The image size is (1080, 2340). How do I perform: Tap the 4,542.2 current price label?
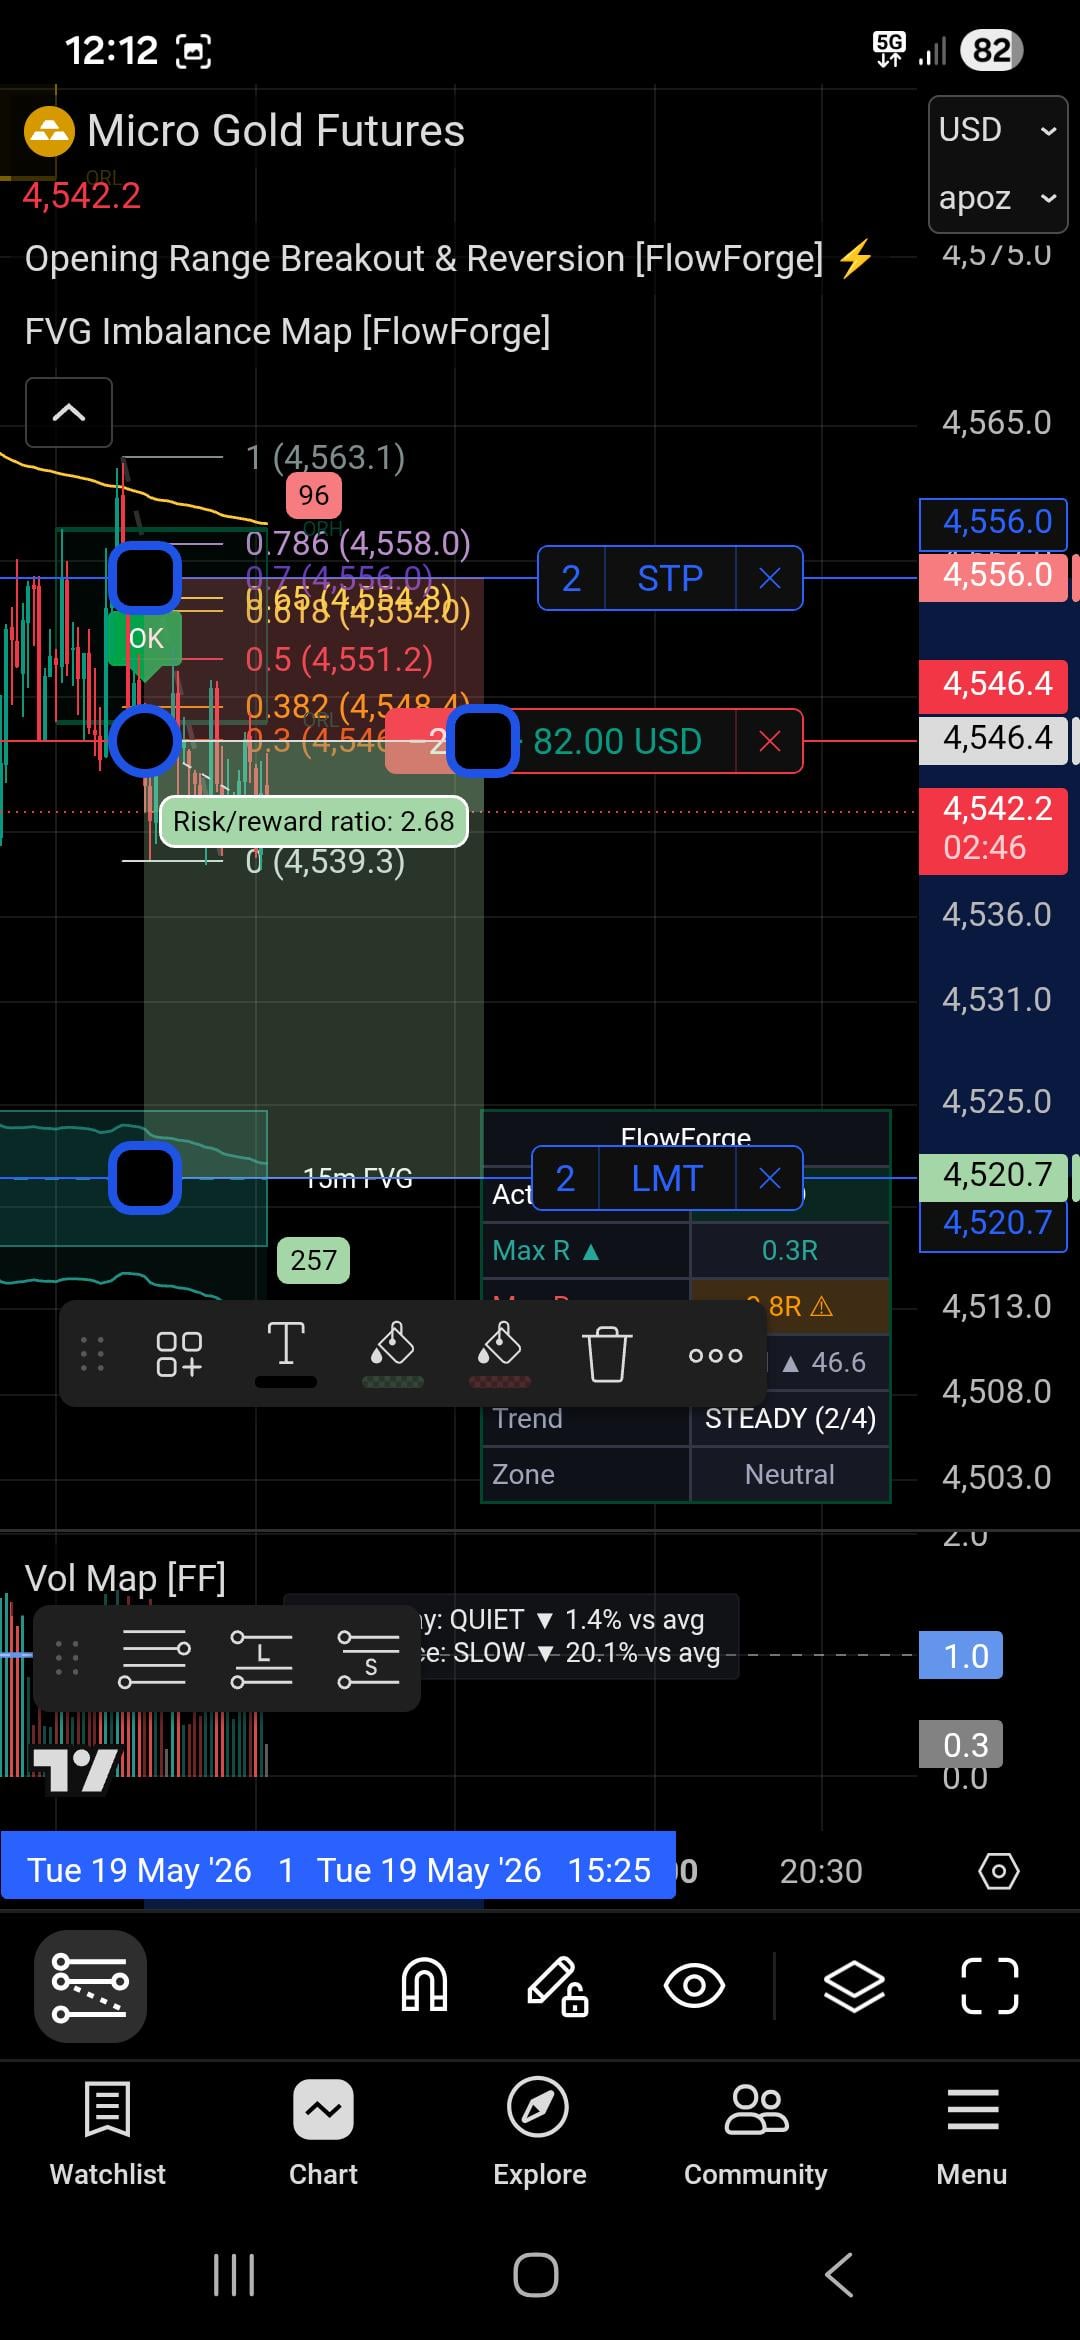click(x=993, y=829)
